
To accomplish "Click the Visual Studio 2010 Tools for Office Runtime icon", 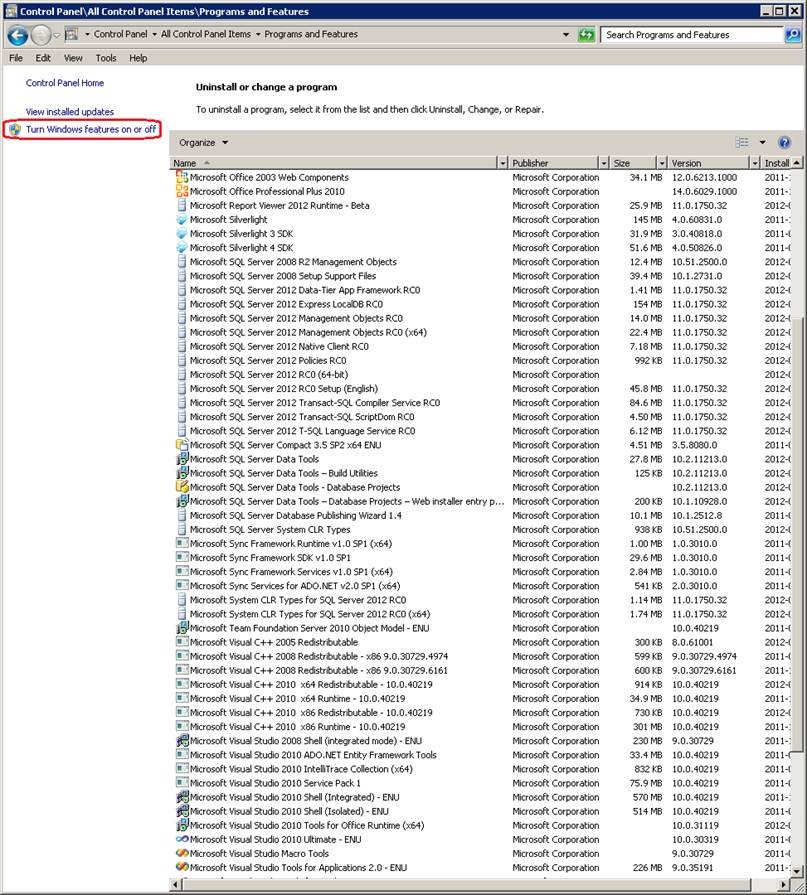I will click(x=181, y=825).
